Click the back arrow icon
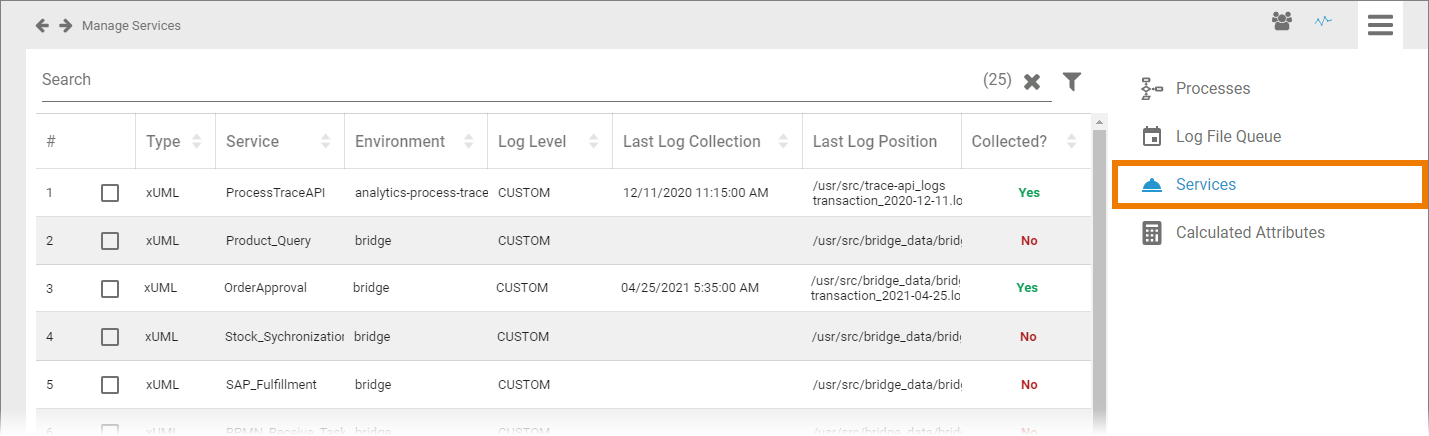Image resolution: width=1429 pixels, height=436 pixels. point(42,25)
